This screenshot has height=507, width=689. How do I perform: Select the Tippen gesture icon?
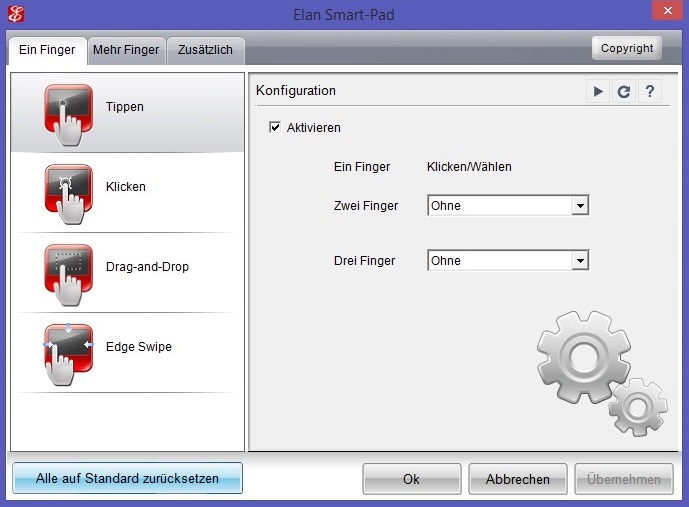click(x=69, y=115)
